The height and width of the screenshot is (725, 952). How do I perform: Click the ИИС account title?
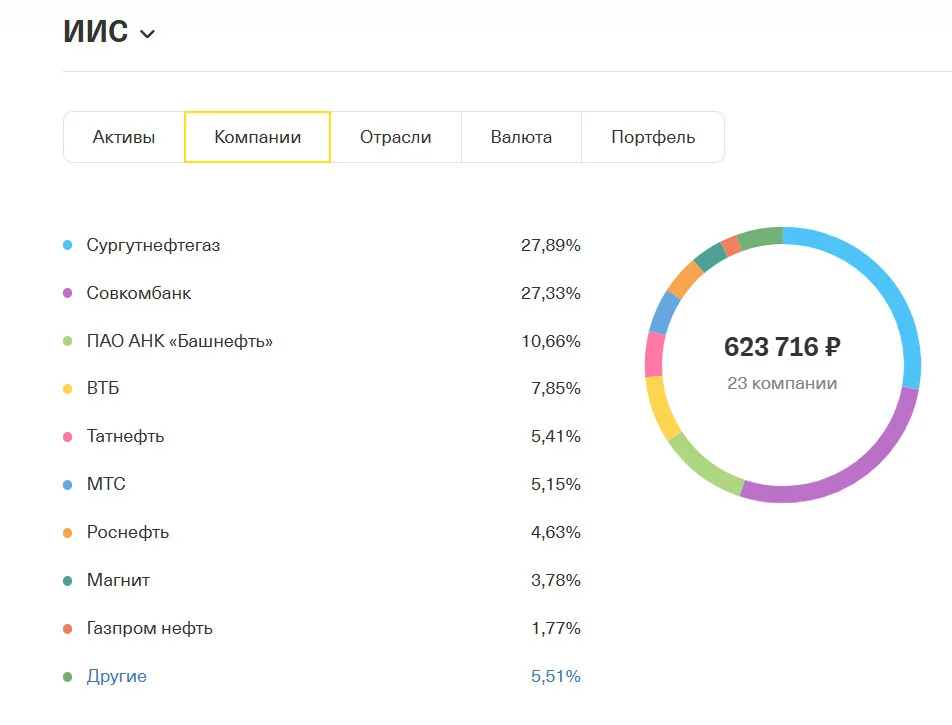(96, 32)
